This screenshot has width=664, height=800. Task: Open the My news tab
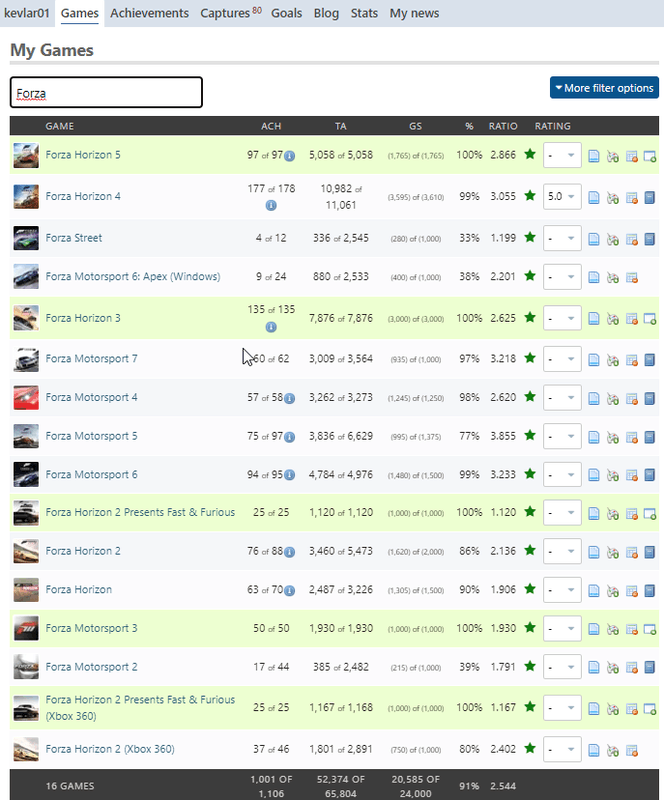click(x=414, y=13)
